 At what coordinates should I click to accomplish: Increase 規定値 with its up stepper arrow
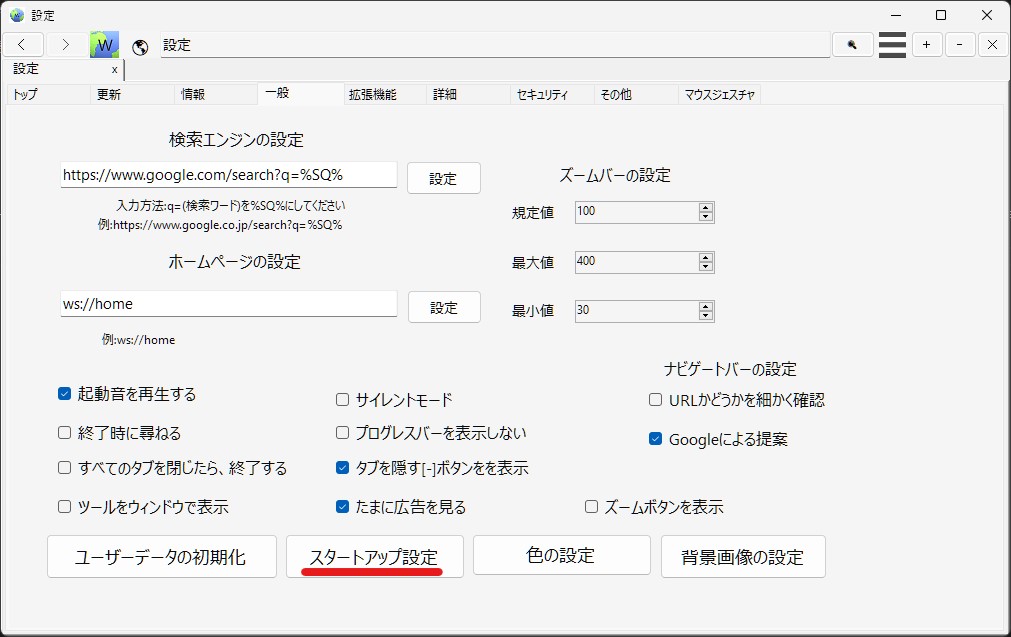coord(705,207)
